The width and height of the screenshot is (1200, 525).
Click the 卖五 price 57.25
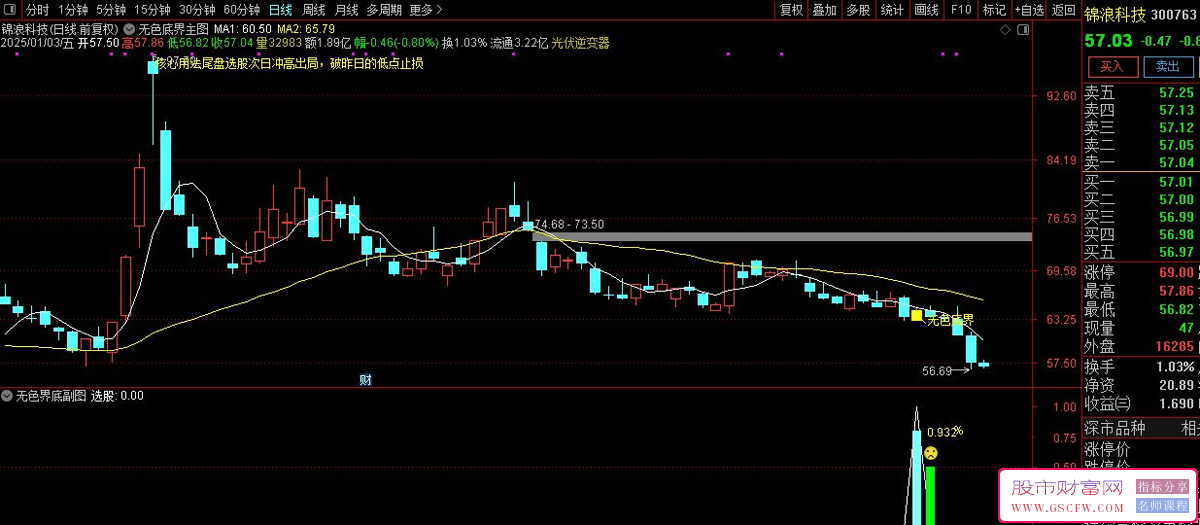coord(1176,92)
